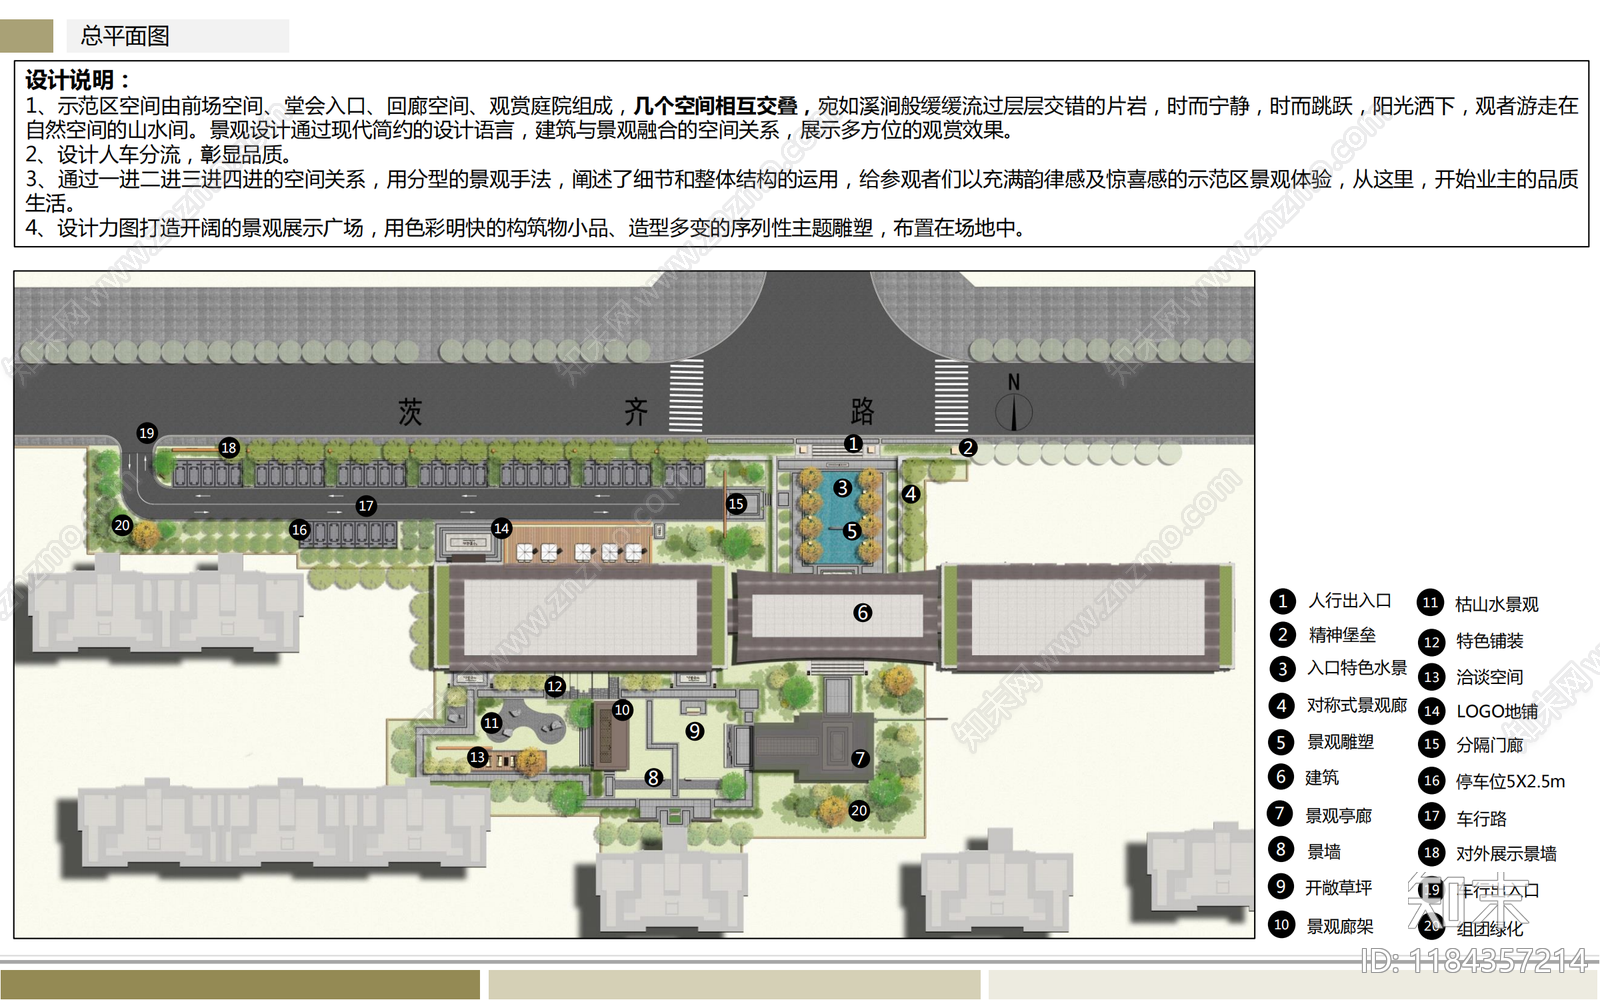The width and height of the screenshot is (1600, 1000).
Task: Click the 总平面图 page title
Action: 125,36
